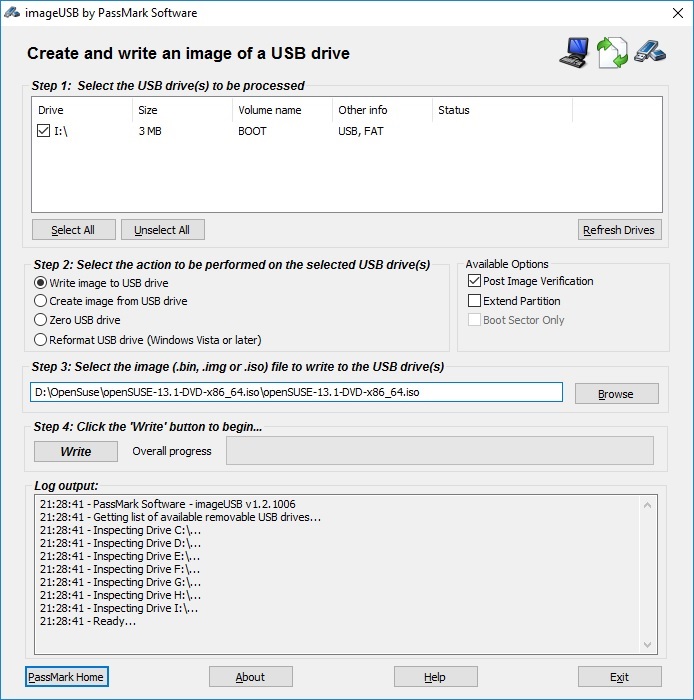694x700 pixels.
Task: Refresh Drives list
Action: [x=619, y=230]
